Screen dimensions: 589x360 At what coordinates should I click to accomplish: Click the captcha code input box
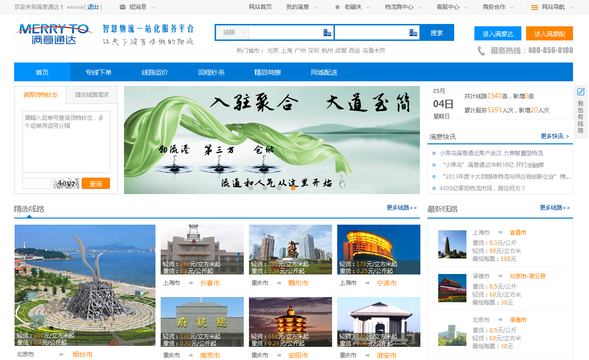[36, 183]
